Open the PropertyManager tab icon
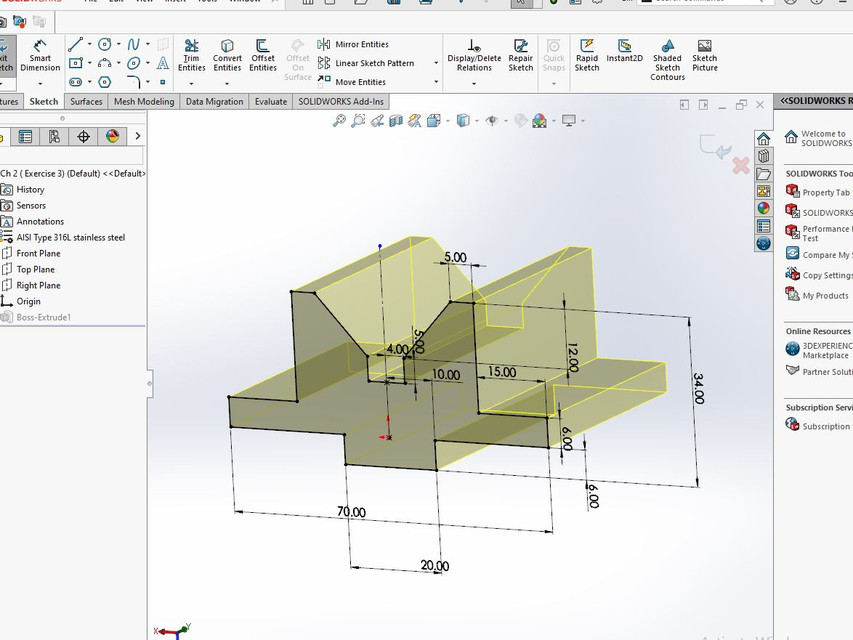853x640 pixels. tap(25, 137)
